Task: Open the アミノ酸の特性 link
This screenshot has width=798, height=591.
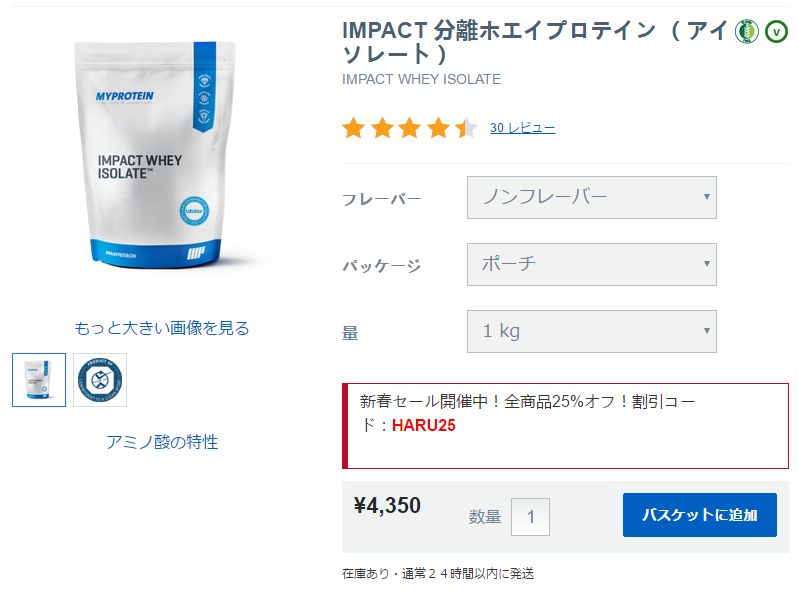Action: (x=162, y=442)
